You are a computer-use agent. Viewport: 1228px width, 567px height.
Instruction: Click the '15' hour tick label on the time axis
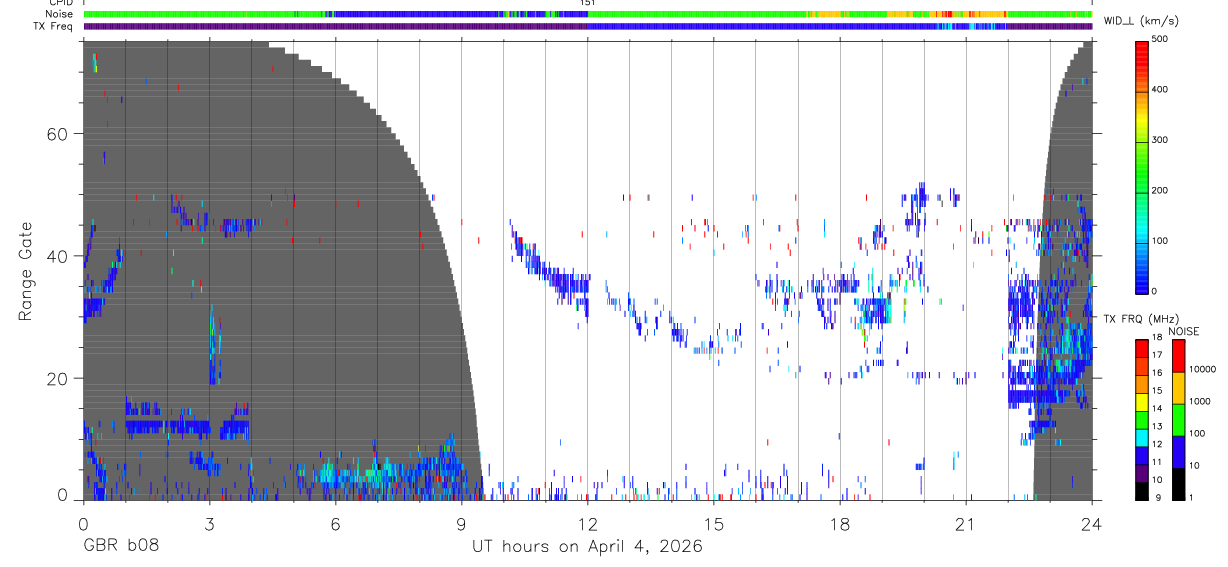pos(713,524)
